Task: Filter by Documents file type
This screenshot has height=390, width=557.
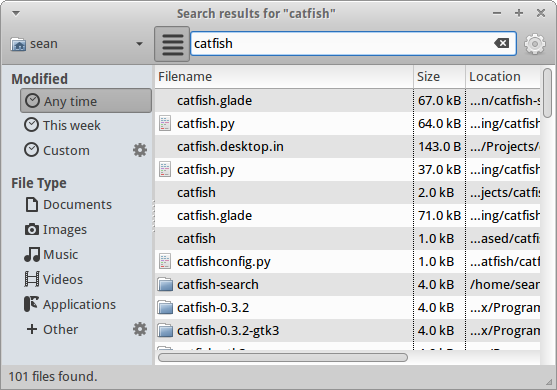Action: click(86, 205)
